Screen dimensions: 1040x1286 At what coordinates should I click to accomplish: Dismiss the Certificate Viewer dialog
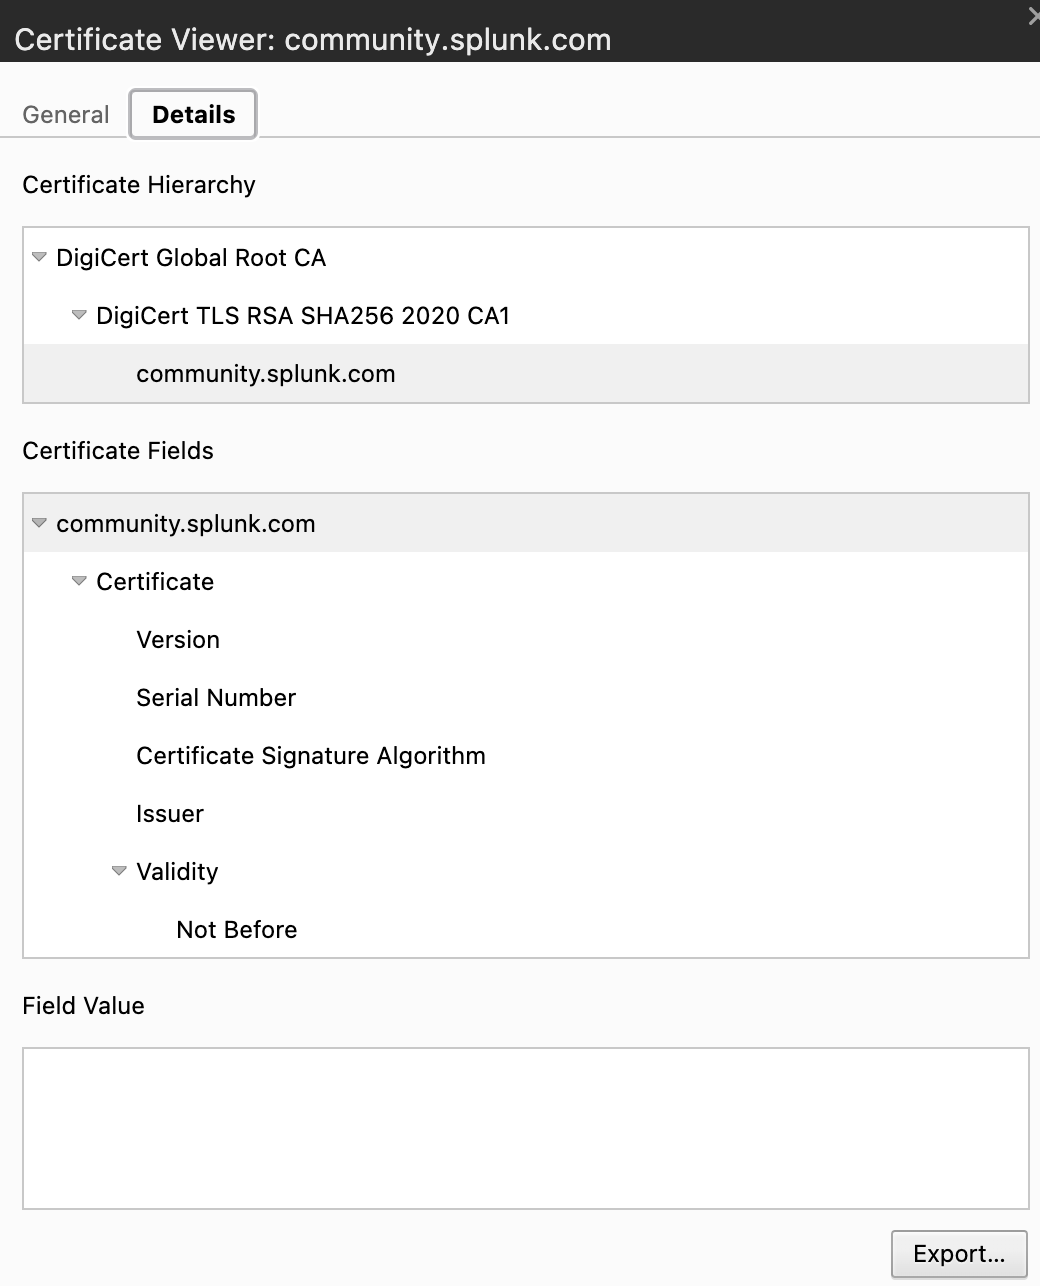[1033, 16]
